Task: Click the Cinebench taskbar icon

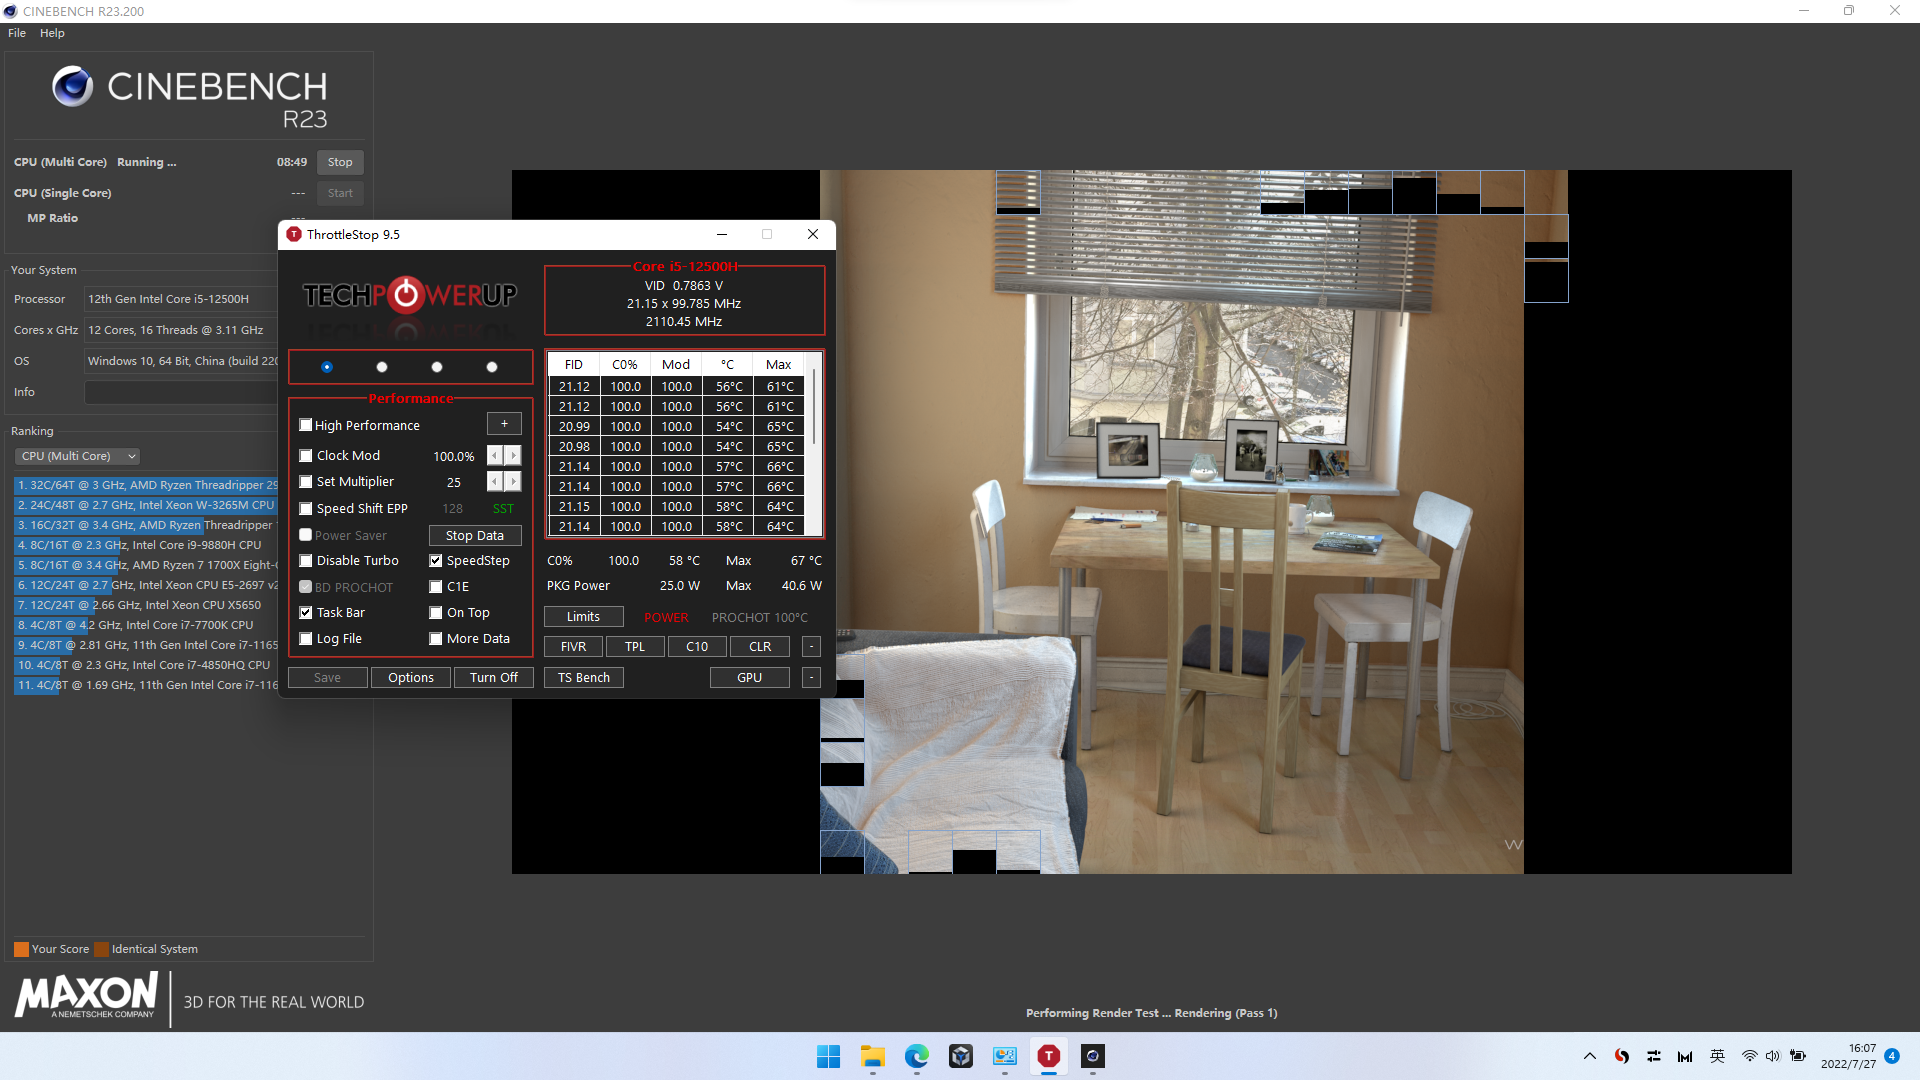Action: click(x=1092, y=1056)
